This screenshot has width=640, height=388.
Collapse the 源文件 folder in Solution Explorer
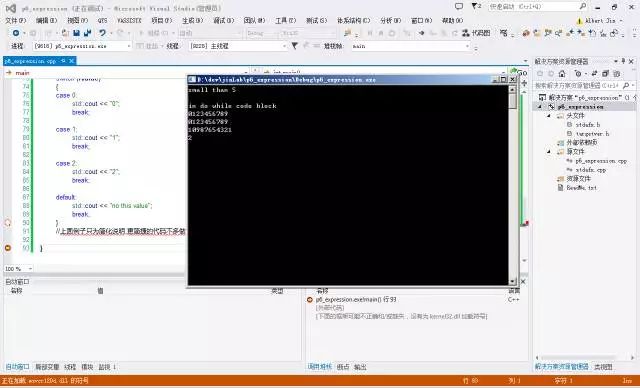point(549,152)
